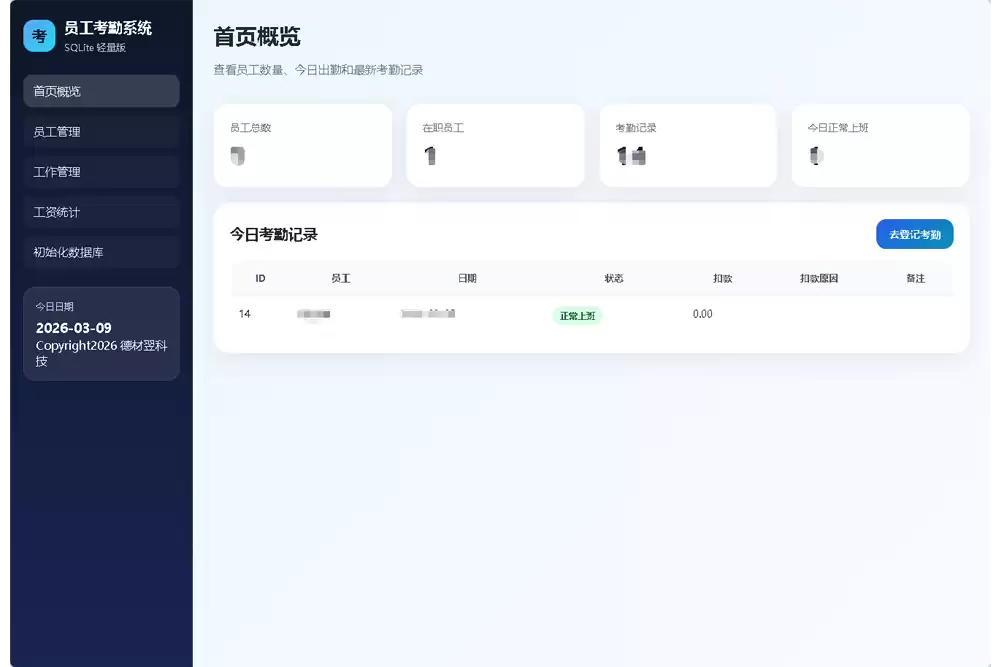Click 初始化数据库 in the sidebar
The height and width of the screenshot is (667, 1000).
click(101, 252)
